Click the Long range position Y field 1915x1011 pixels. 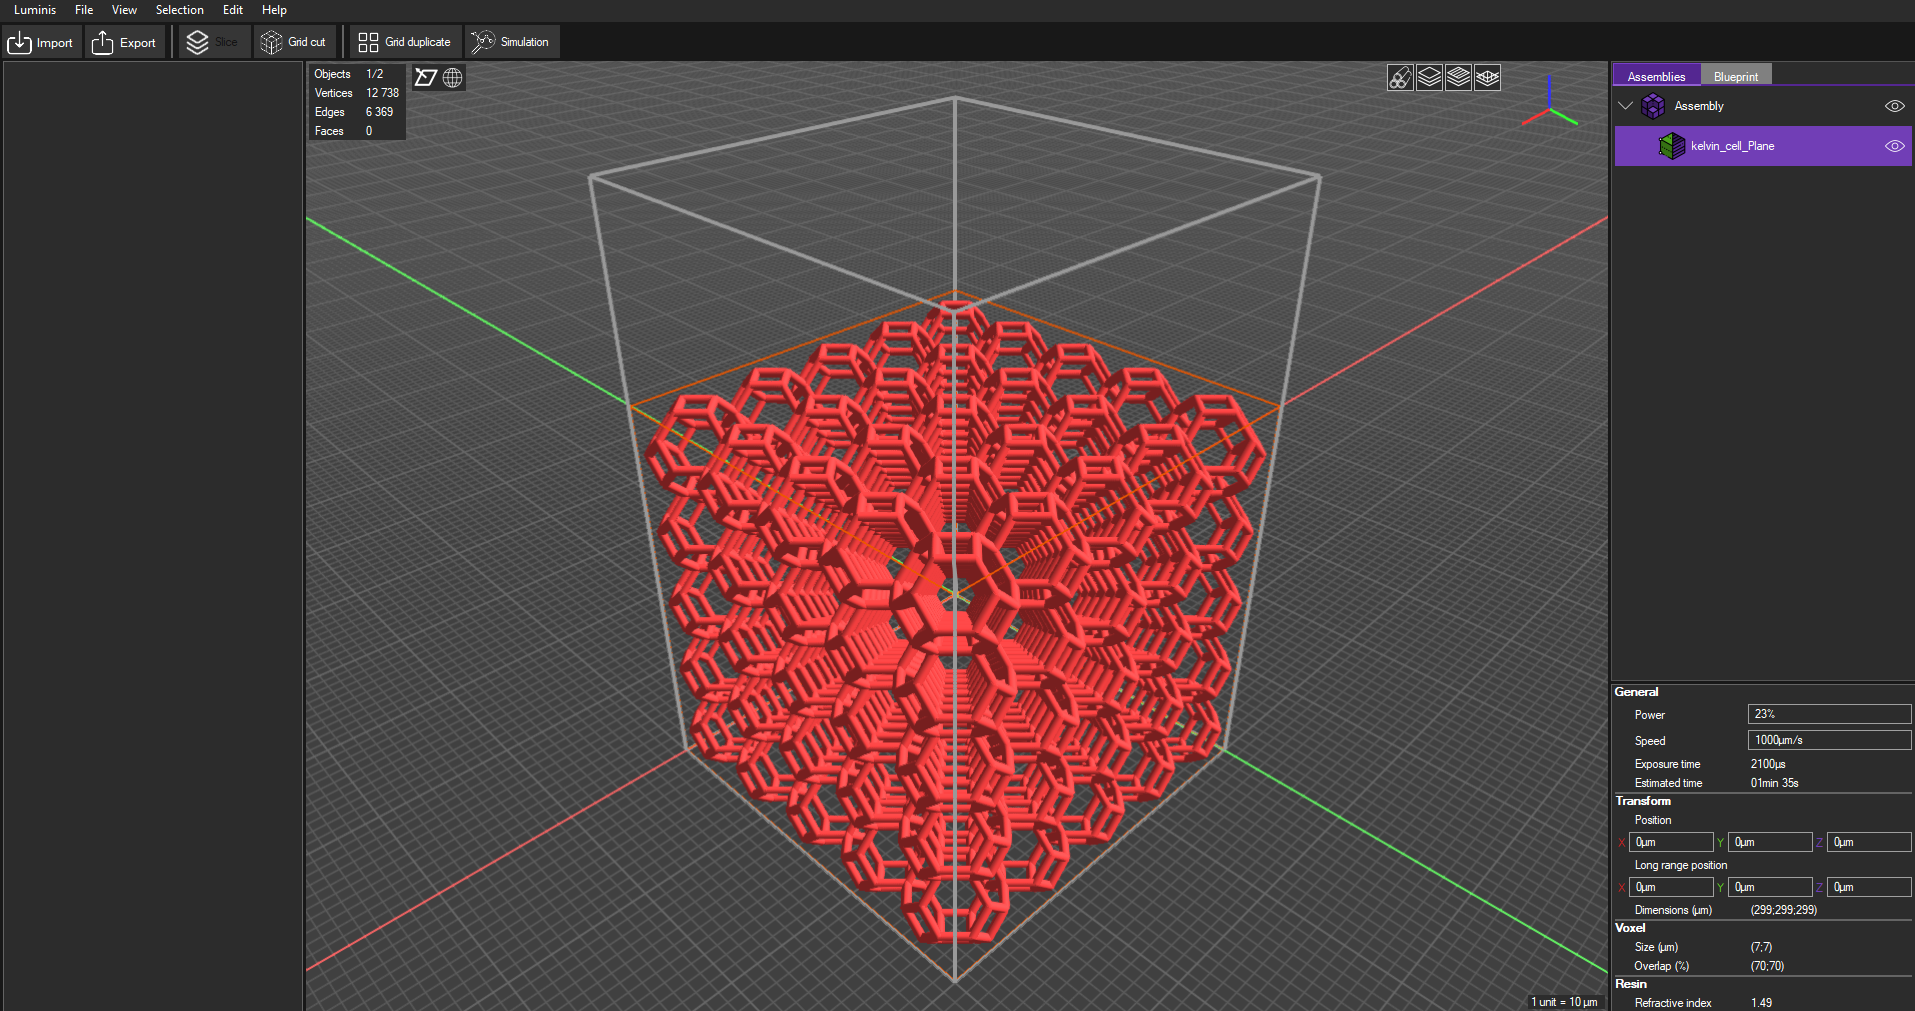pyautogui.click(x=1770, y=887)
